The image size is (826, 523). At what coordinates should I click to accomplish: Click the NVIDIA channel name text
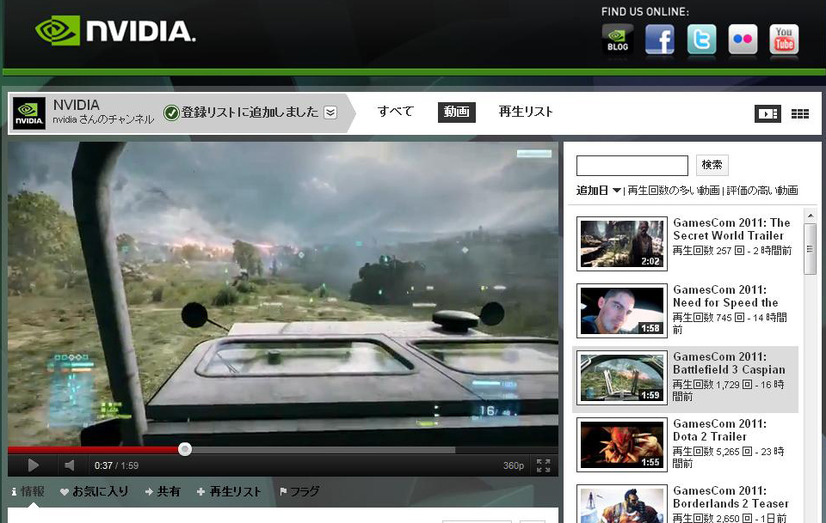[76, 105]
